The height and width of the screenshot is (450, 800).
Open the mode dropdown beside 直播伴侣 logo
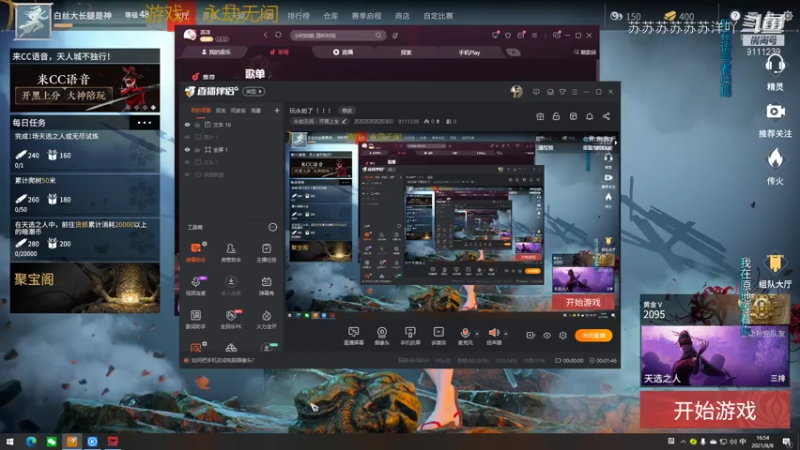(254, 91)
